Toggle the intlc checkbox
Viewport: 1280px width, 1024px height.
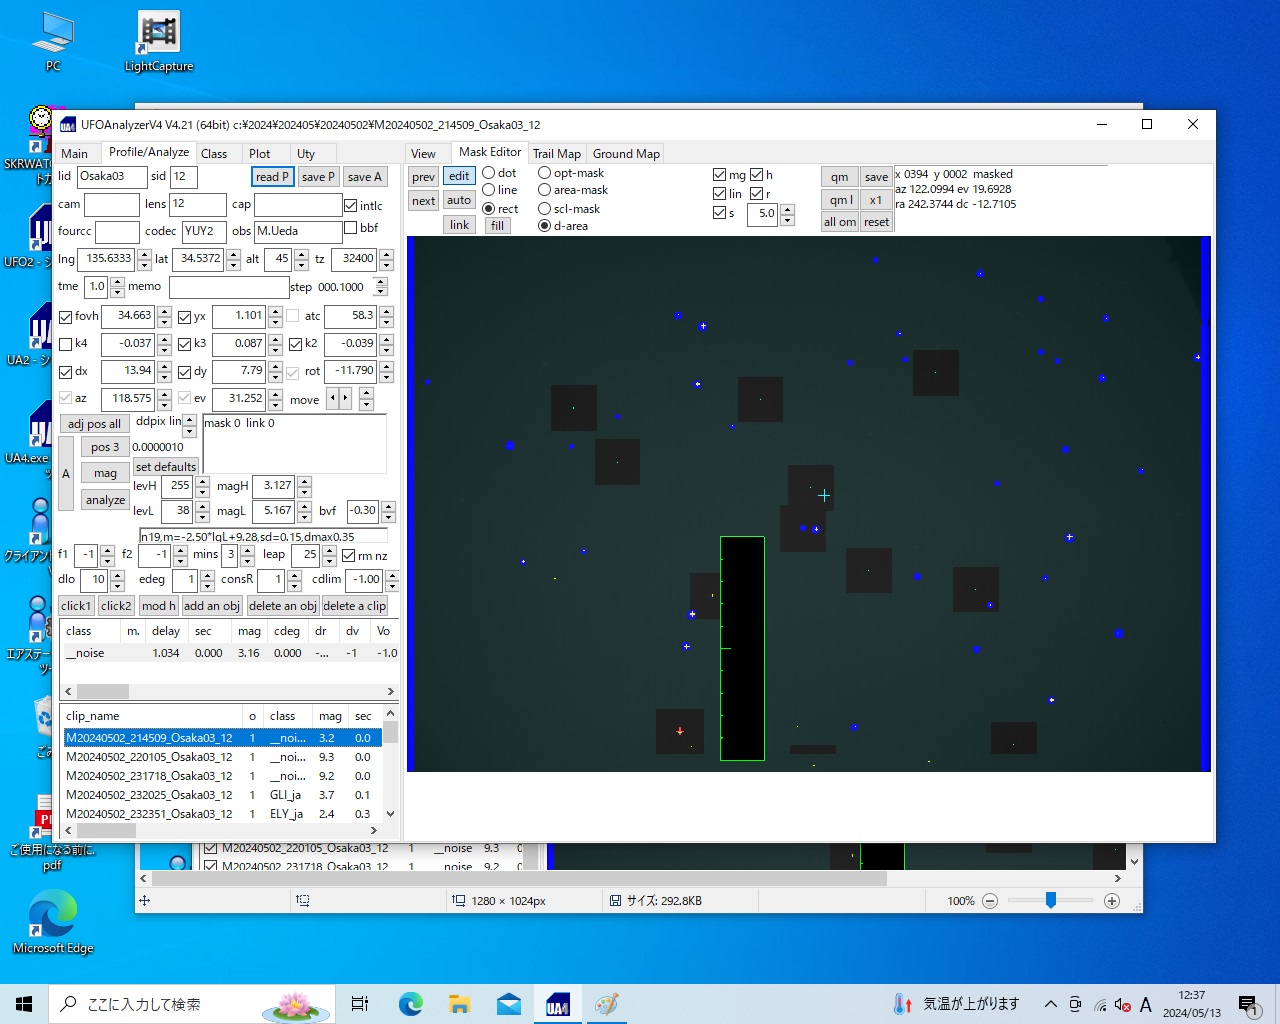(x=351, y=206)
